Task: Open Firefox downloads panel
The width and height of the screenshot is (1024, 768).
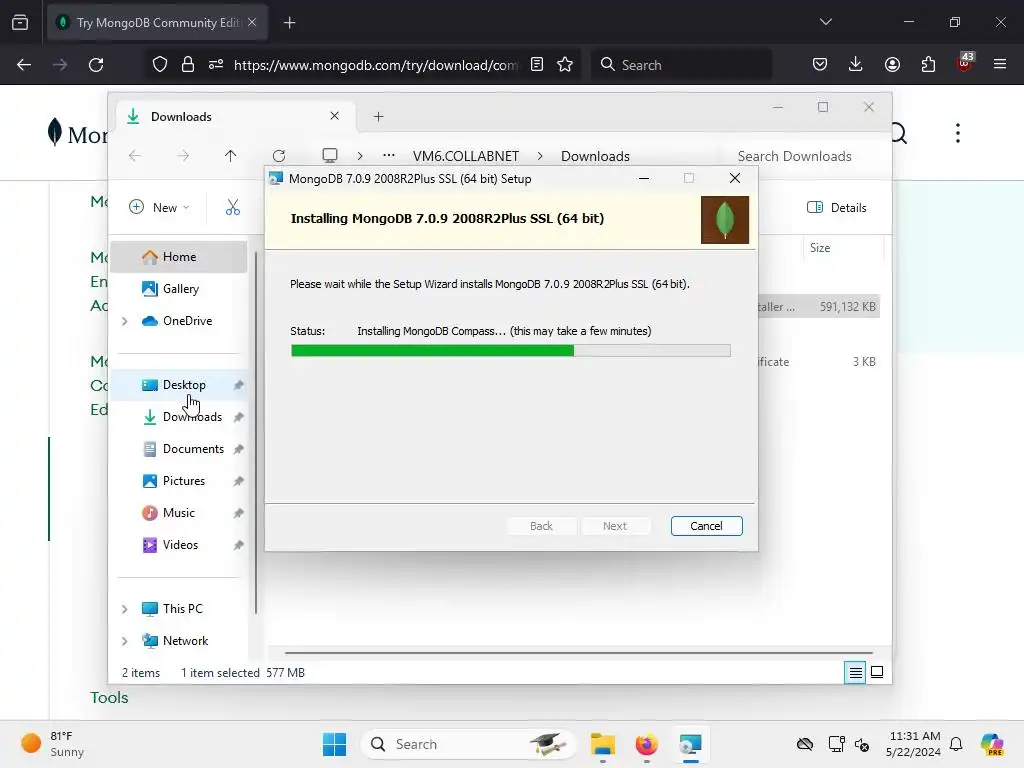Action: 856,64
